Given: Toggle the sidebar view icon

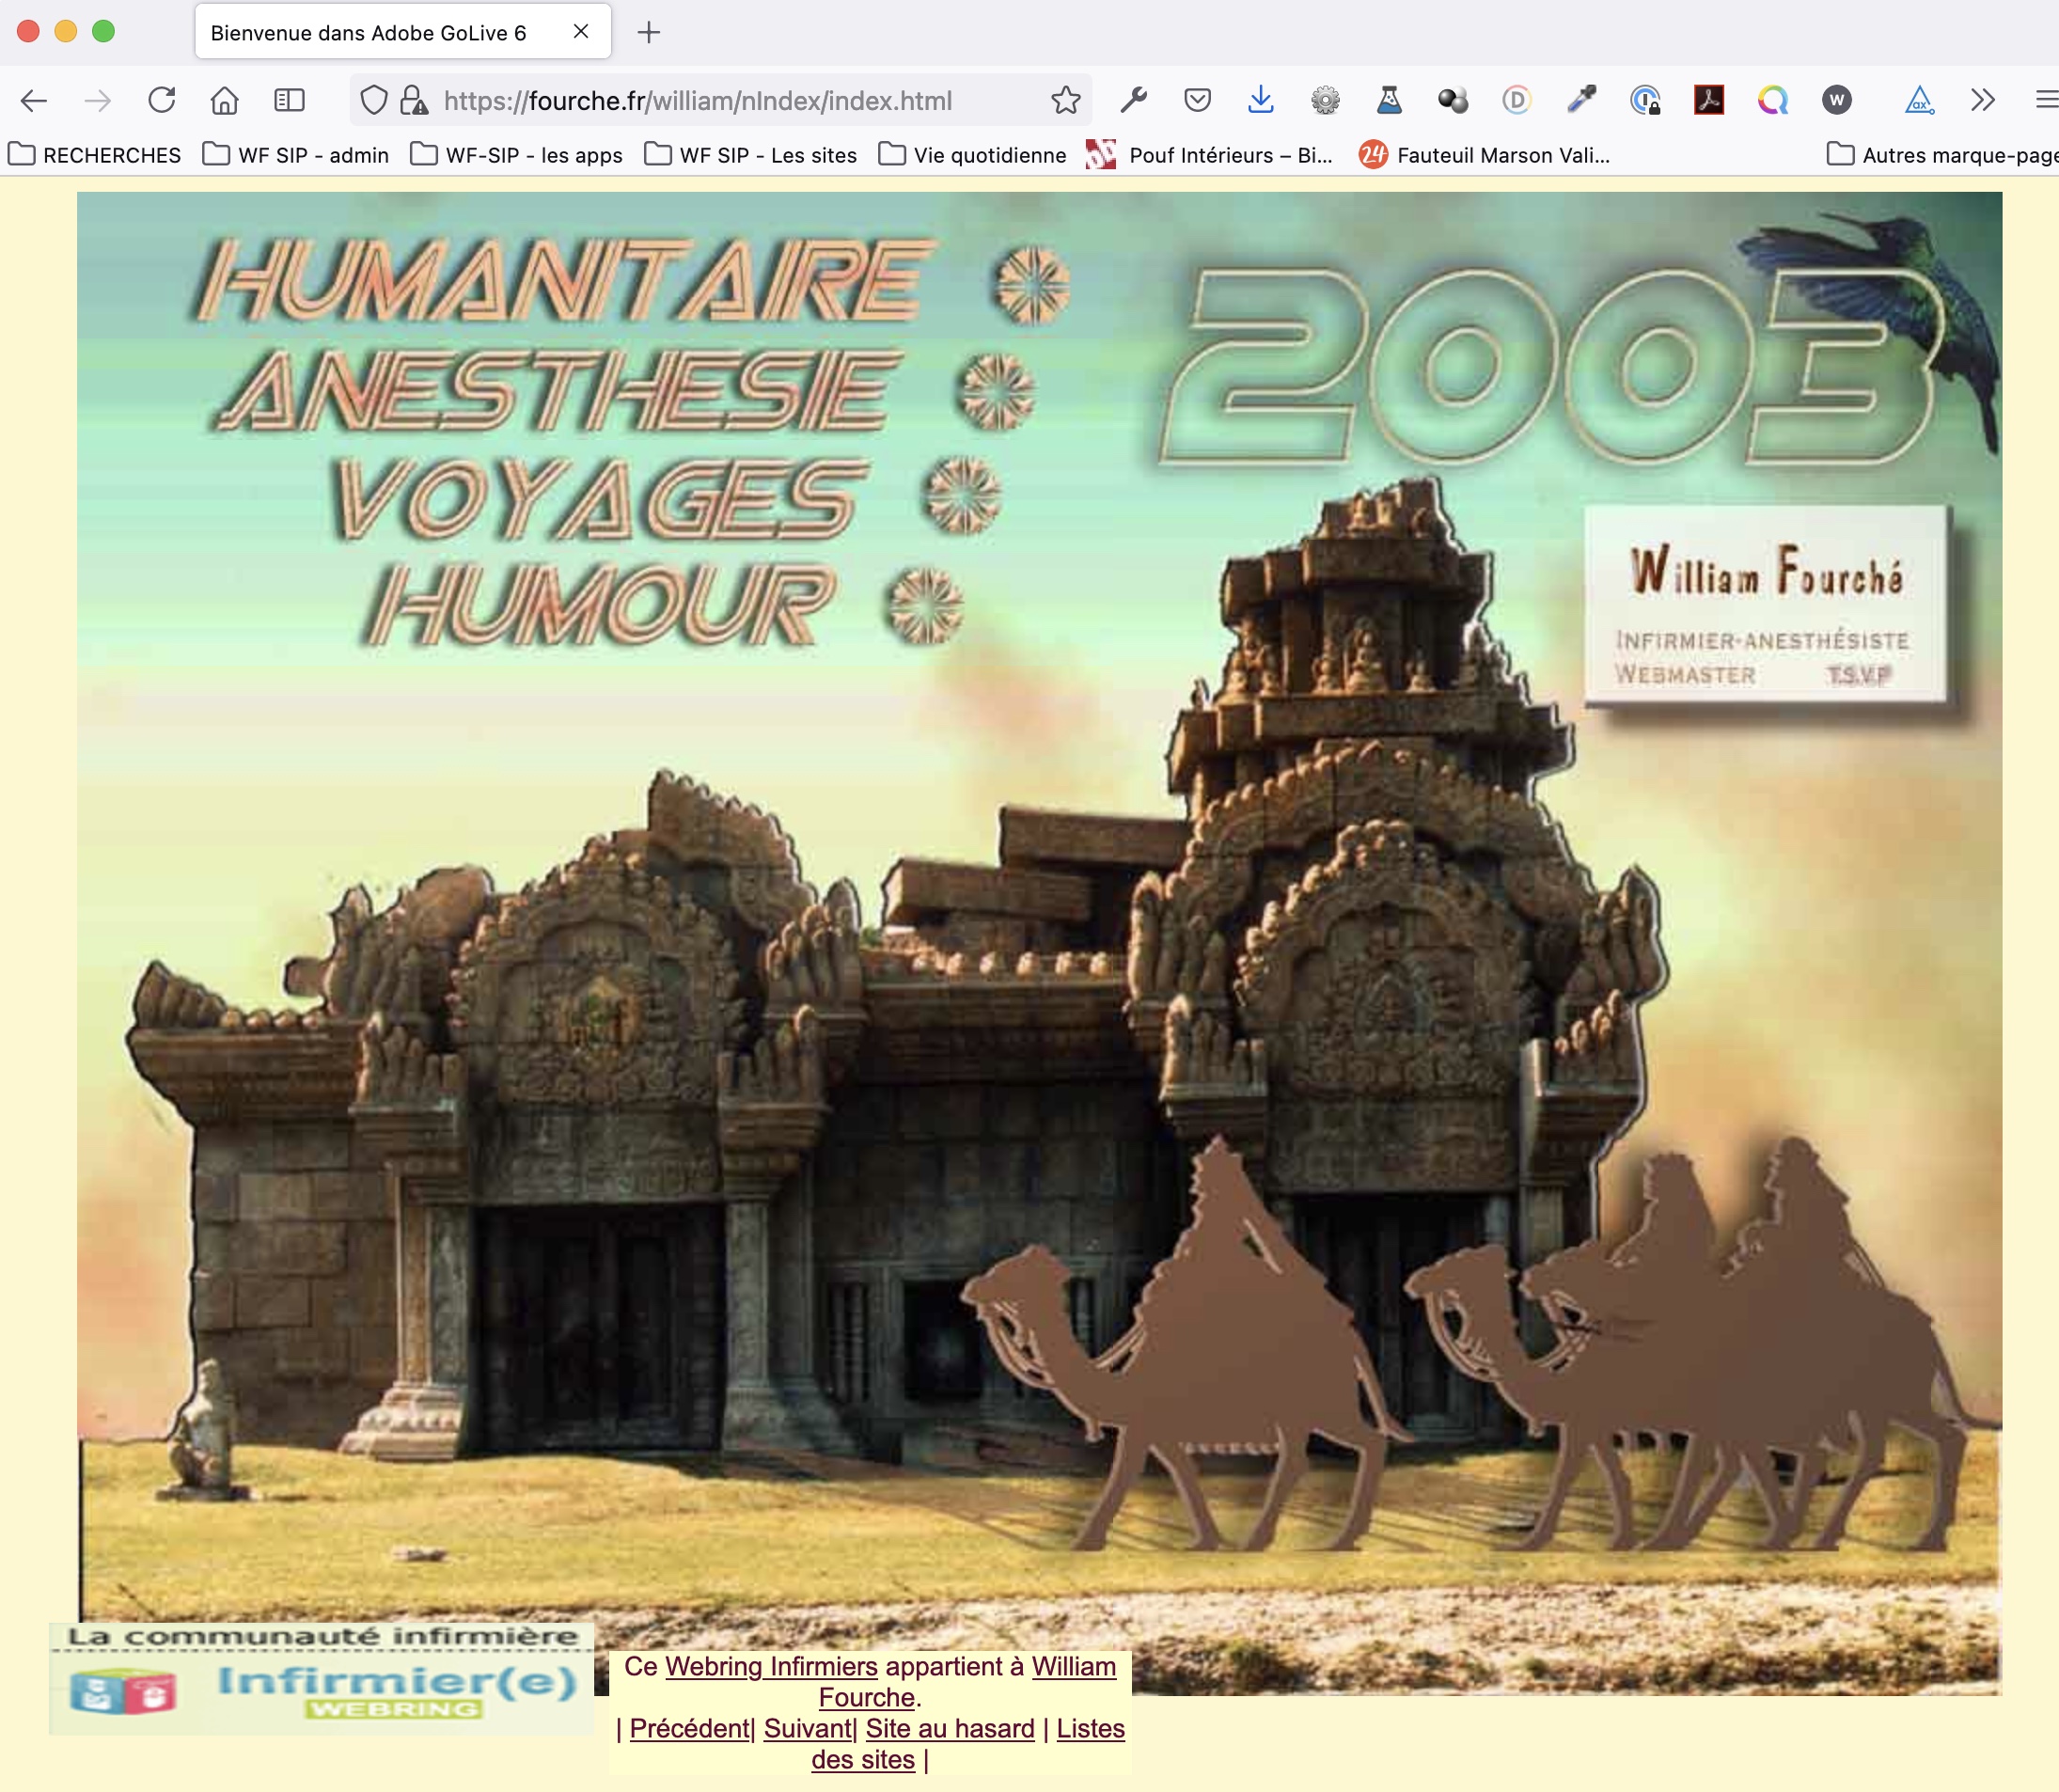Looking at the screenshot, I should pyautogui.click(x=289, y=100).
